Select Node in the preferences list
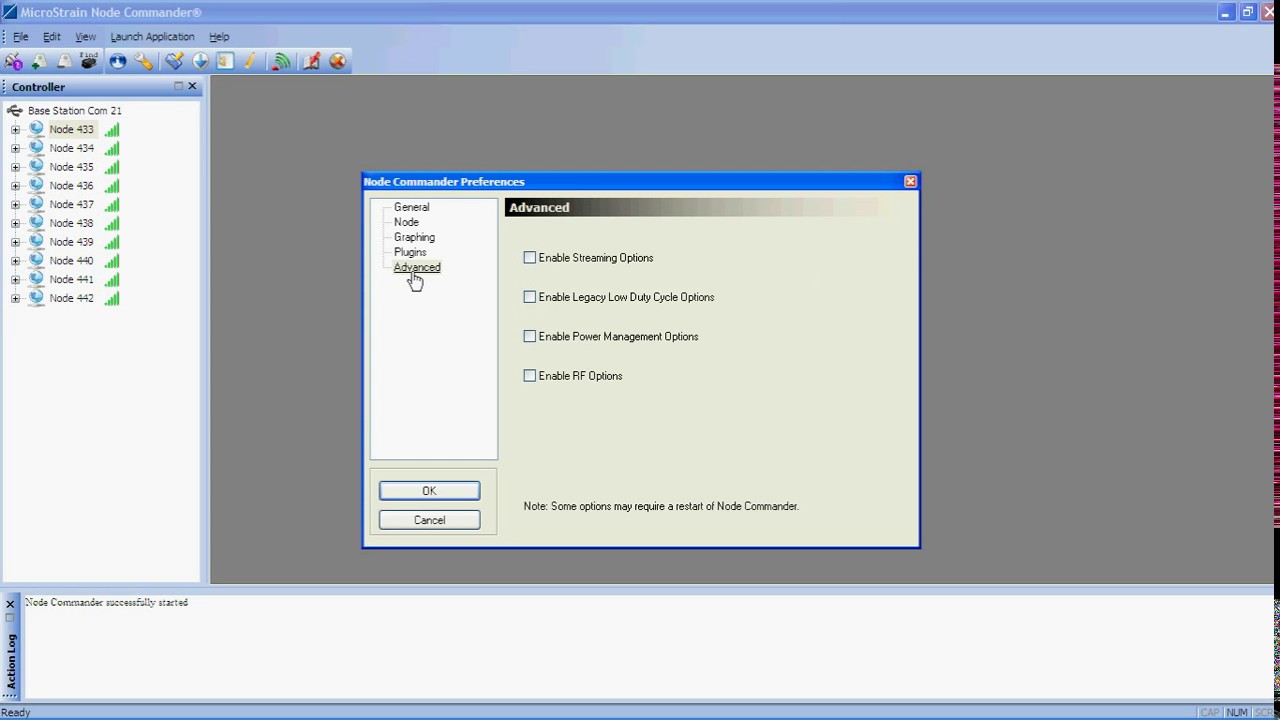The width and height of the screenshot is (1280, 720). (406, 222)
